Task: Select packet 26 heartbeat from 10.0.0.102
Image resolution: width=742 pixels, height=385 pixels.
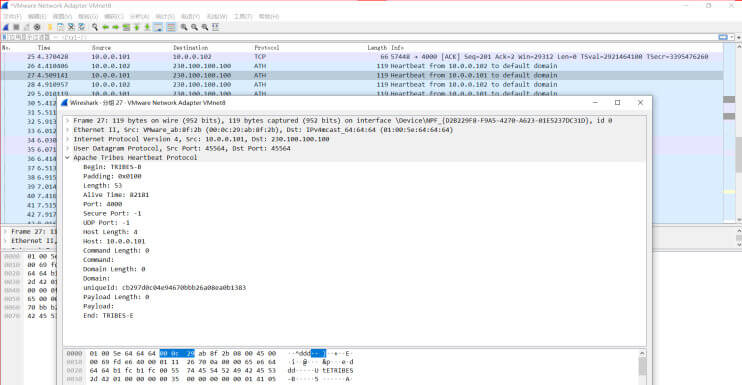Action: [362, 66]
